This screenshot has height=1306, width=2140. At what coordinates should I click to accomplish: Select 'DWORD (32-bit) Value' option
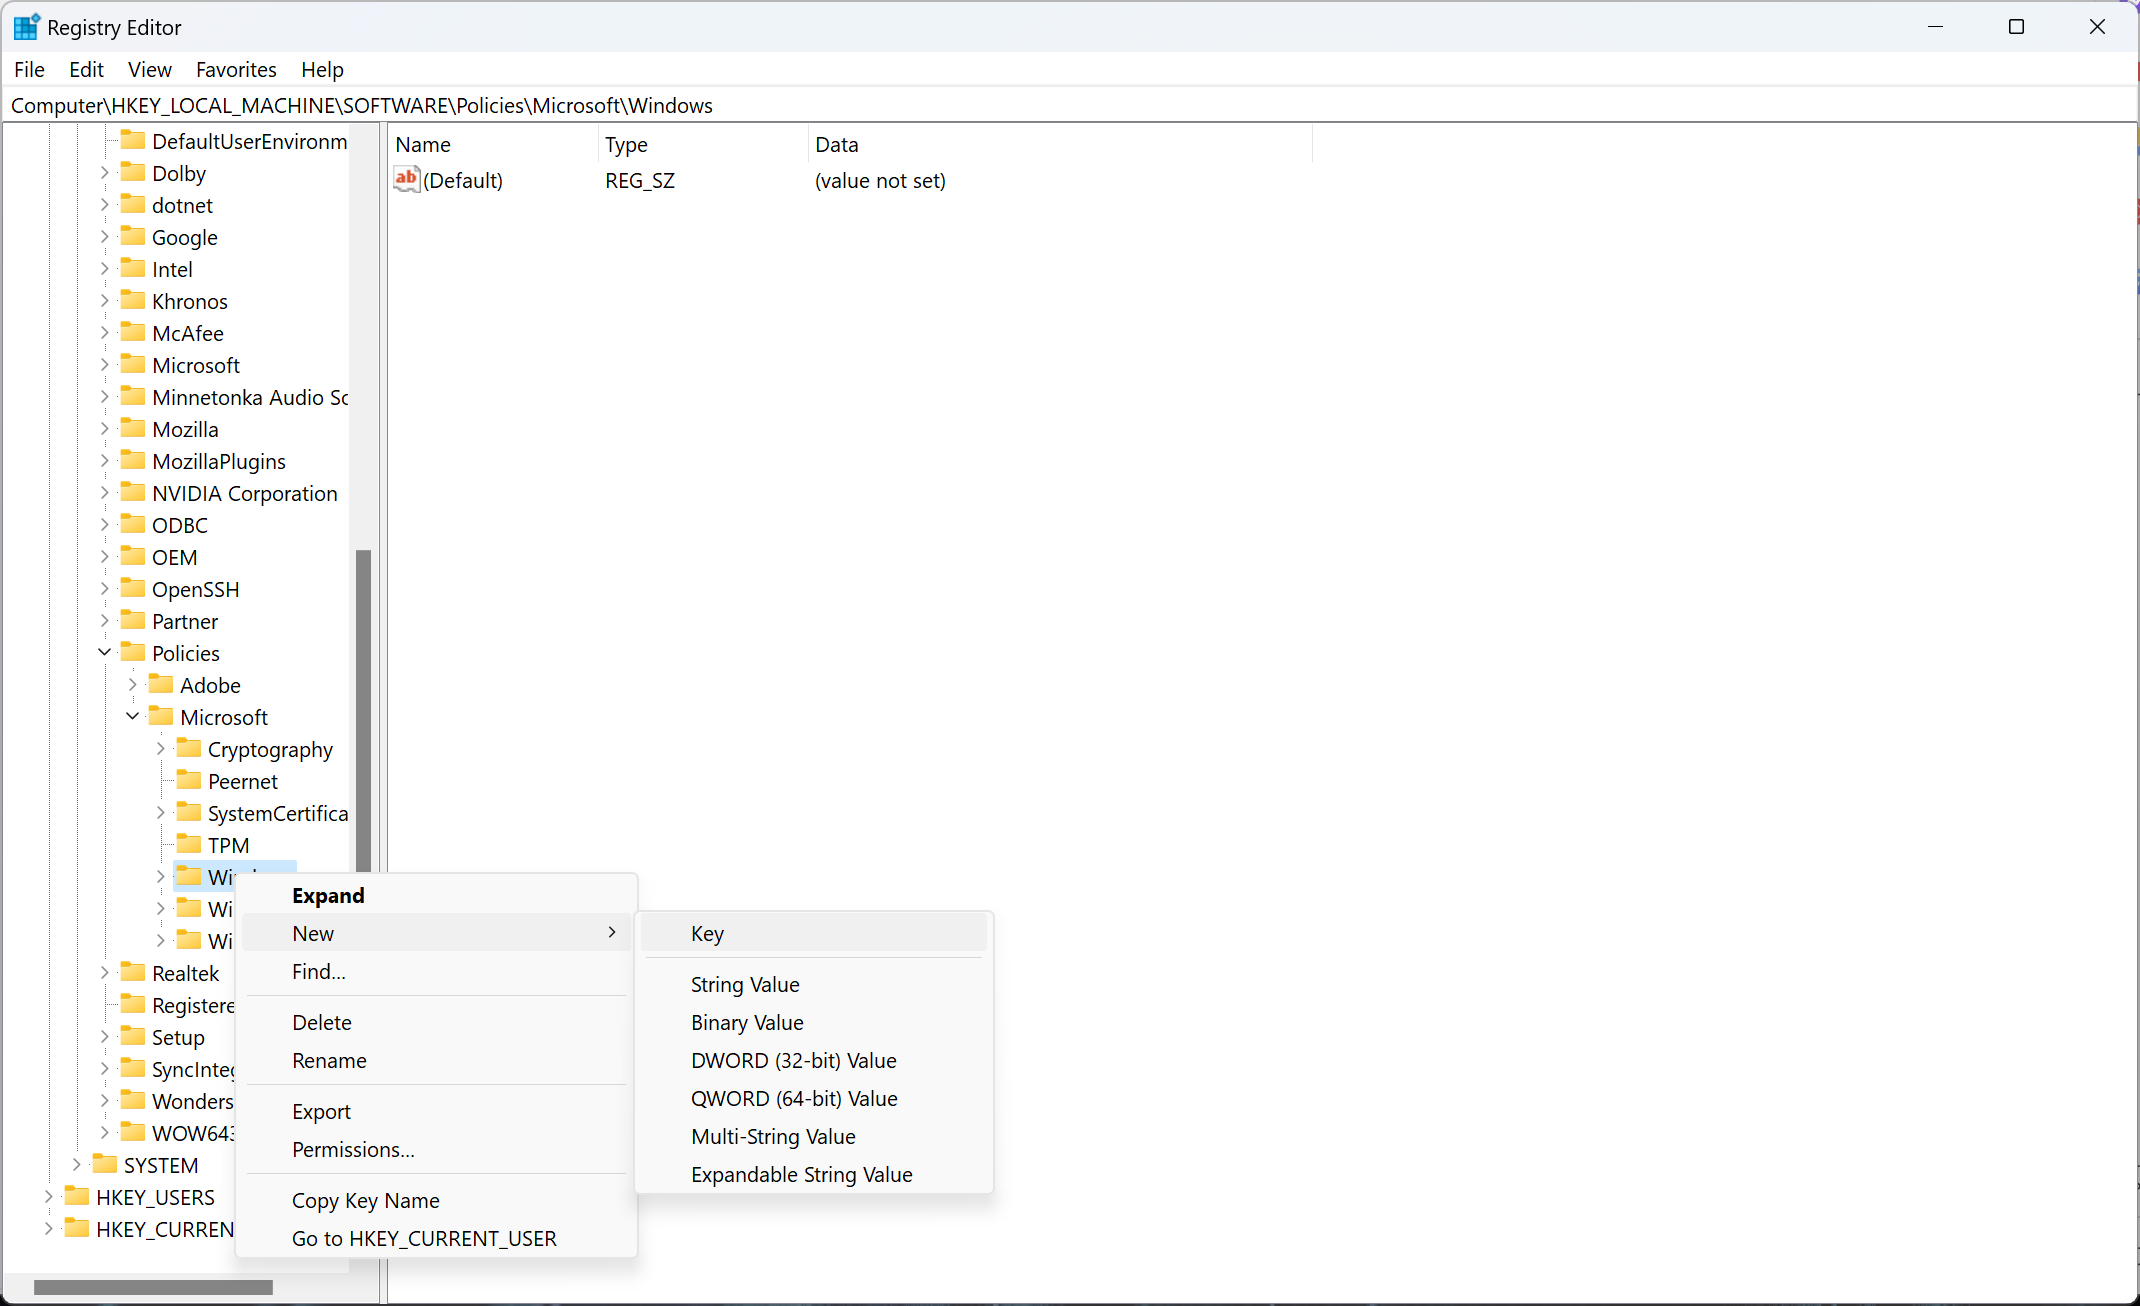[x=795, y=1060]
